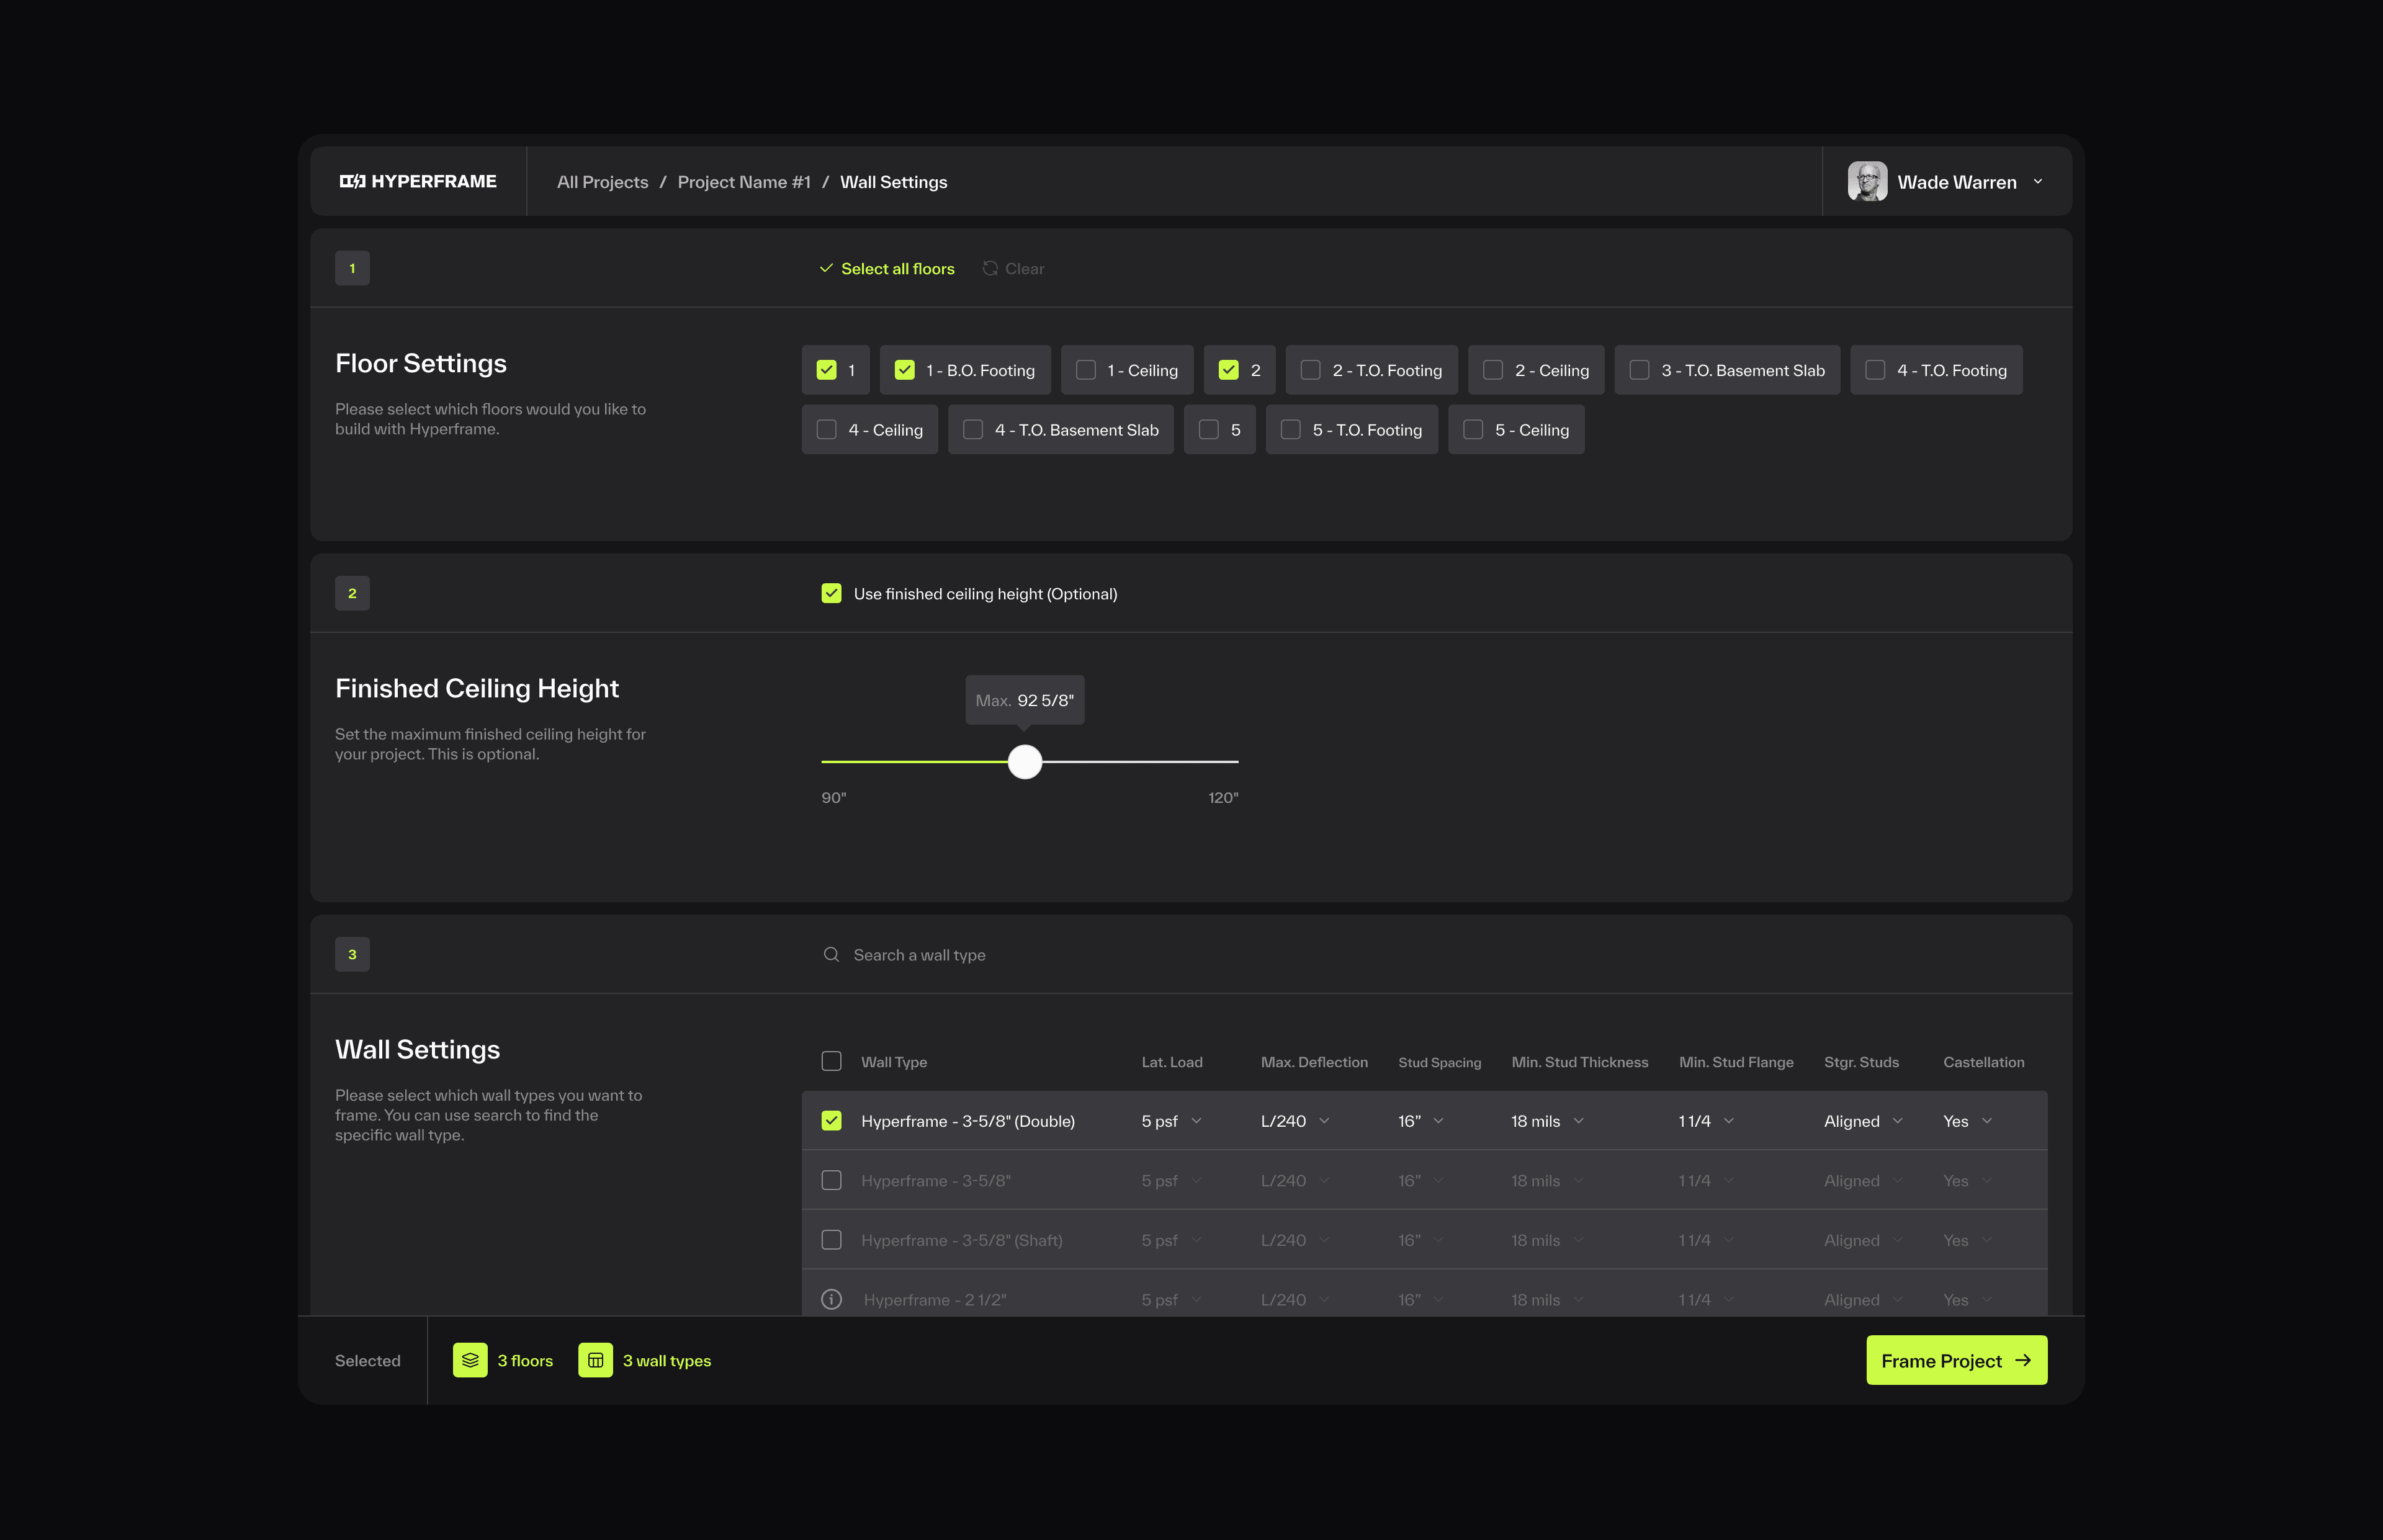2383x1540 pixels.
Task: Click Hyperframe - 2 1/2" row name
Action: click(x=935, y=1300)
